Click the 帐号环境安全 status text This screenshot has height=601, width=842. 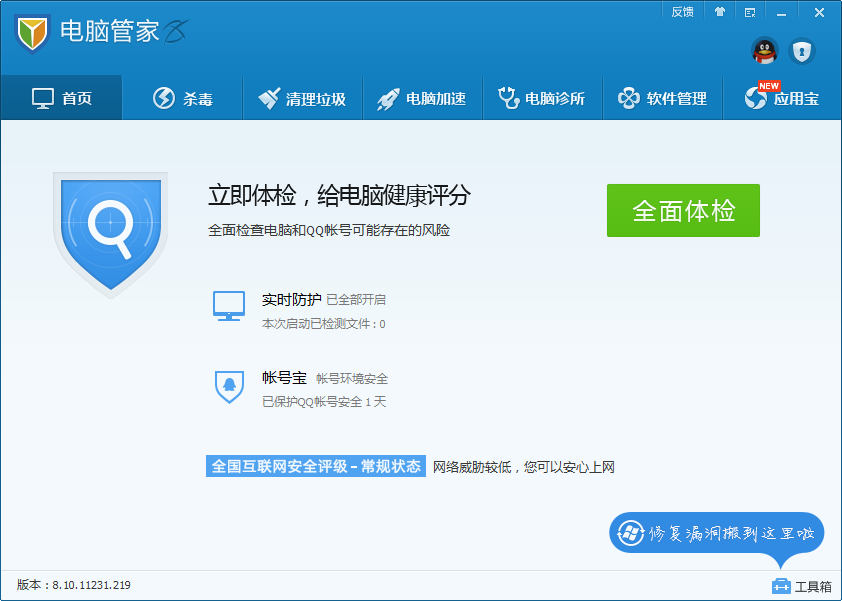pyautogui.click(x=352, y=379)
